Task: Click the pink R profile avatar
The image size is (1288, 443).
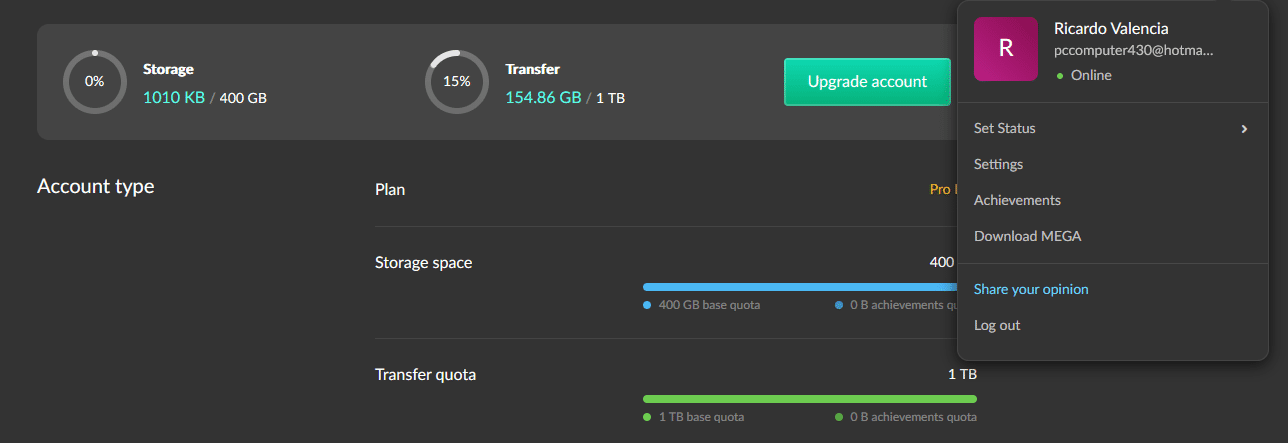Action: pyautogui.click(x=1006, y=49)
